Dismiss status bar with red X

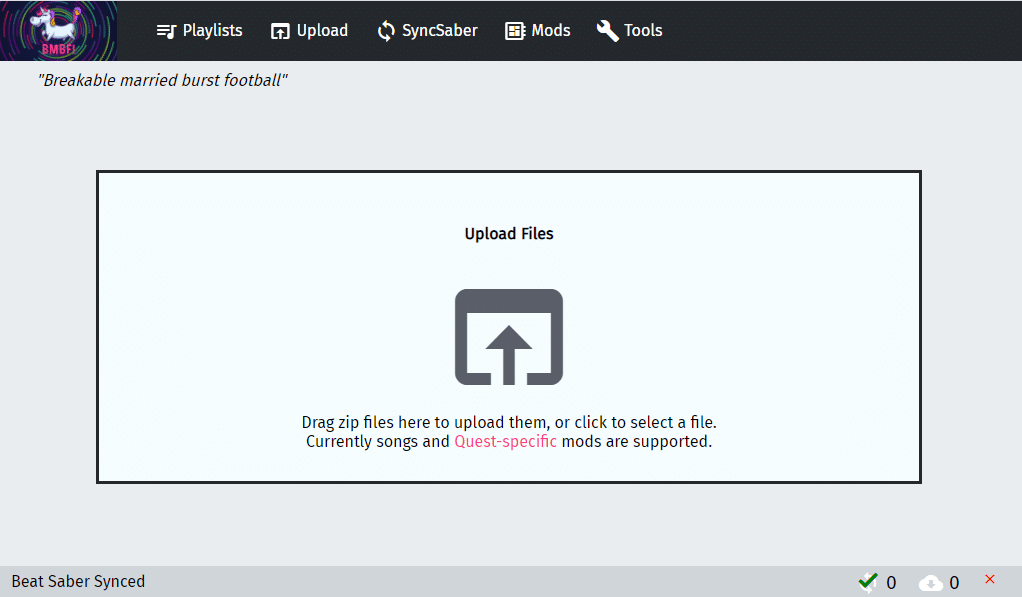989,579
